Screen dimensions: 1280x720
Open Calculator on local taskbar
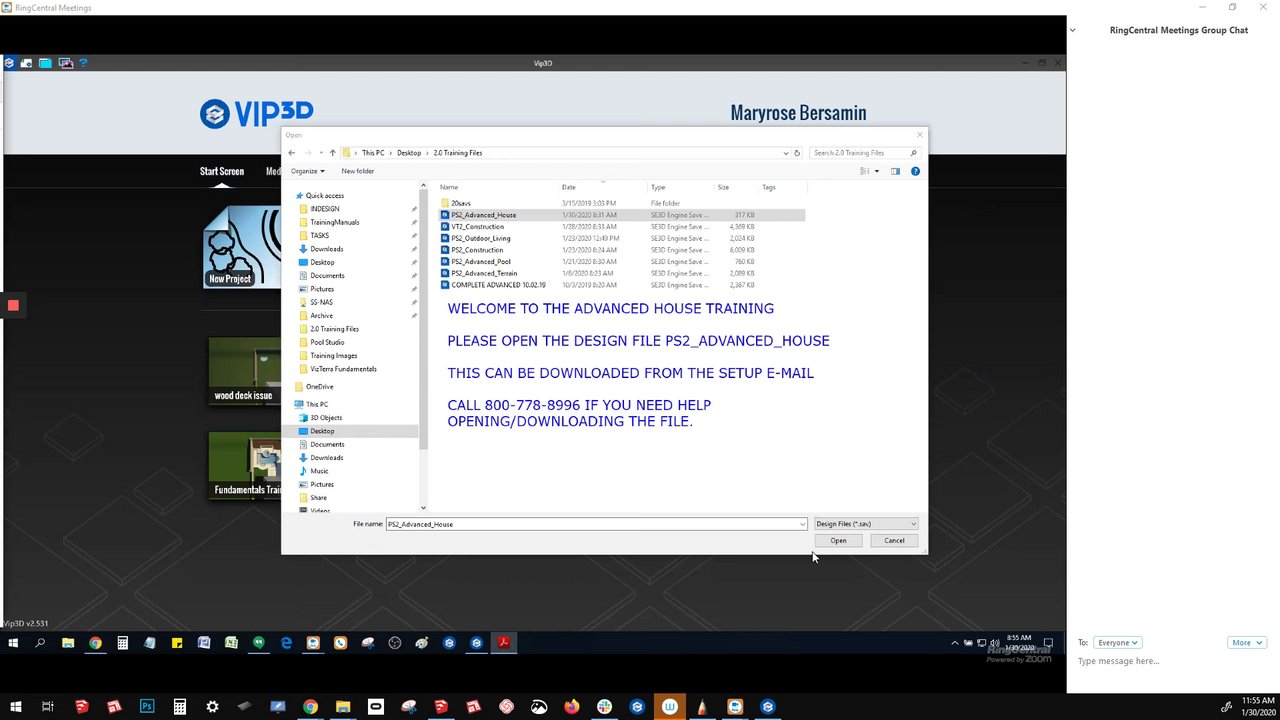click(180, 707)
